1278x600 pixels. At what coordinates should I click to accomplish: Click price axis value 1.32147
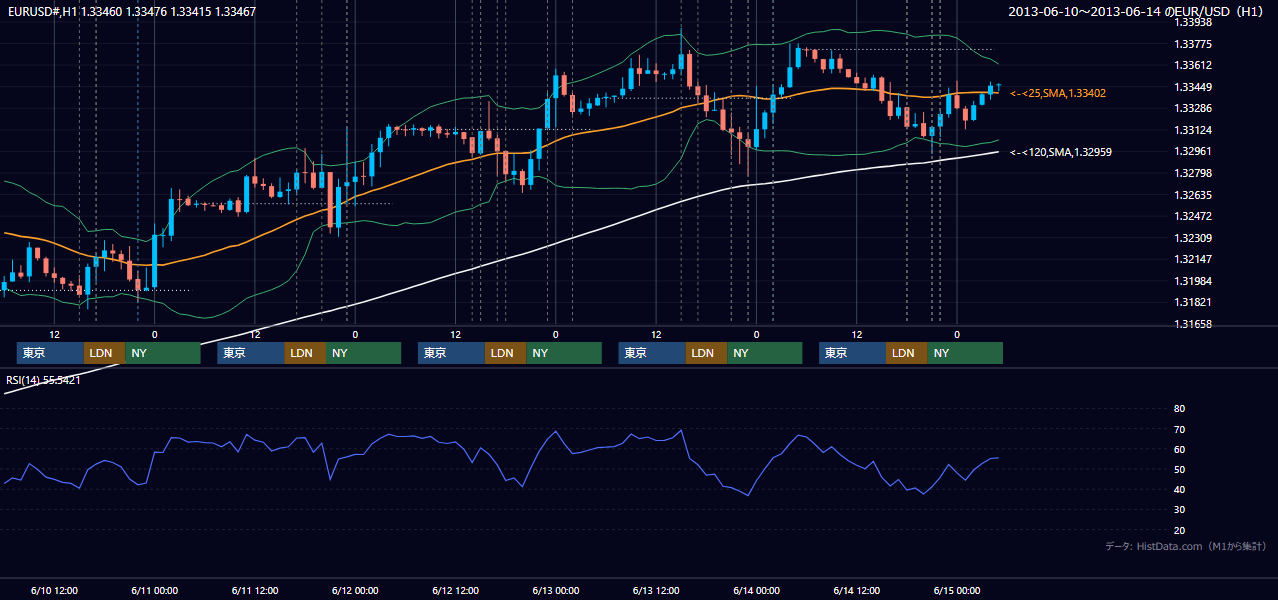pos(1193,259)
